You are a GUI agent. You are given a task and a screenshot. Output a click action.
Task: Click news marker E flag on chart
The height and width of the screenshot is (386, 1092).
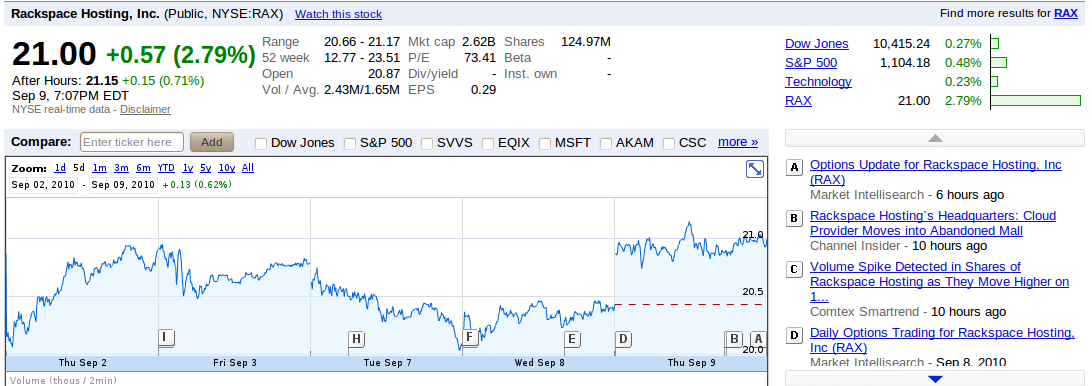572,339
